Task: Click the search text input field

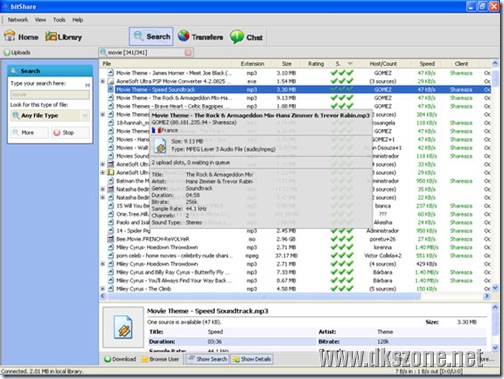Action: [x=50, y=95]
